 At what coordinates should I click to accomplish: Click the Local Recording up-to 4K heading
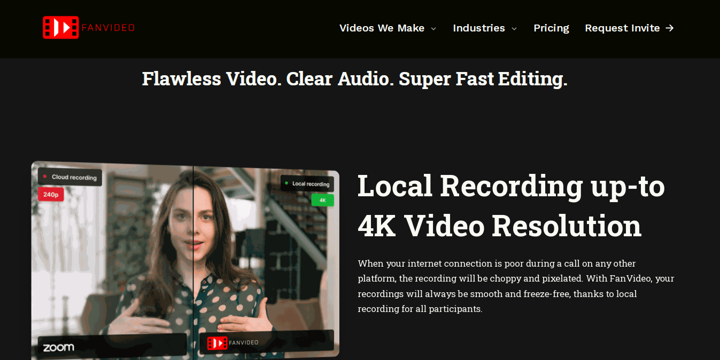[511, 205]
